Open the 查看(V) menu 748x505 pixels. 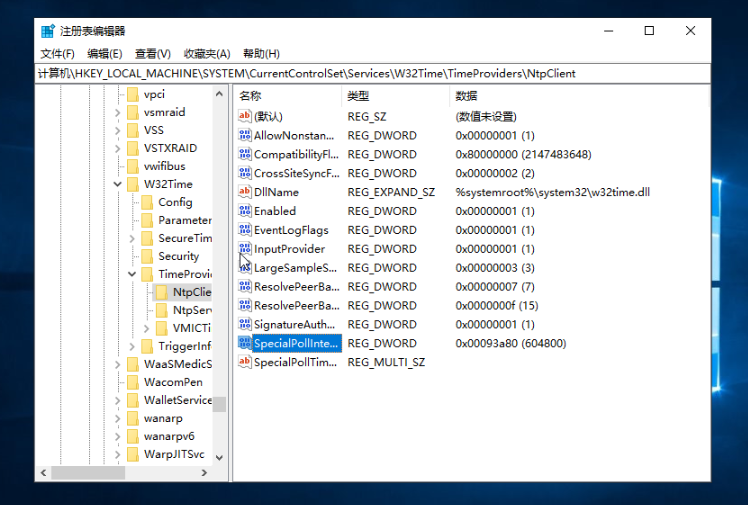153,53
